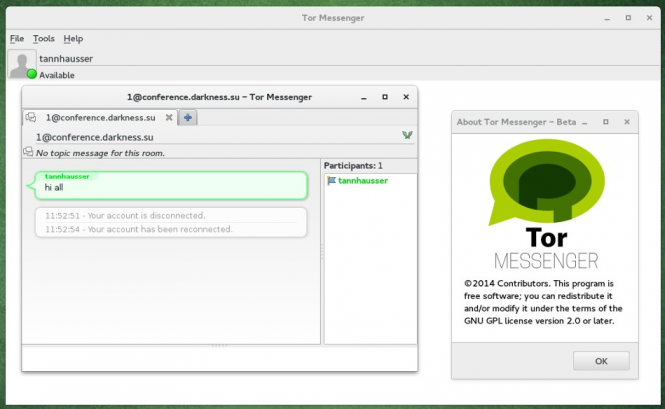Open the File menu
Viewport: 665px width, 409px height.
(16, 38)
